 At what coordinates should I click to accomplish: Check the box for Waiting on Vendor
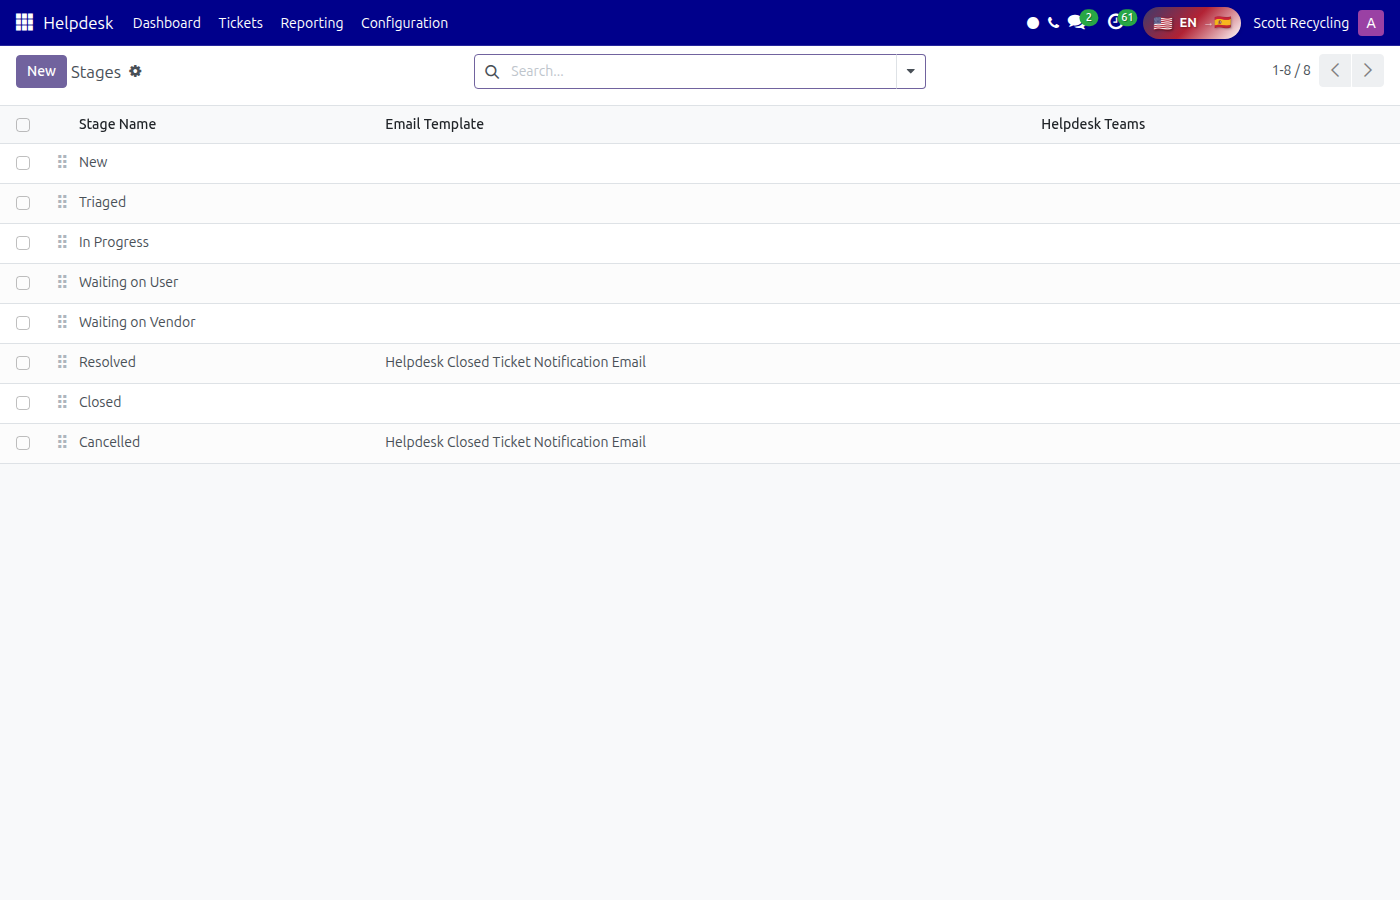(23, 323)
